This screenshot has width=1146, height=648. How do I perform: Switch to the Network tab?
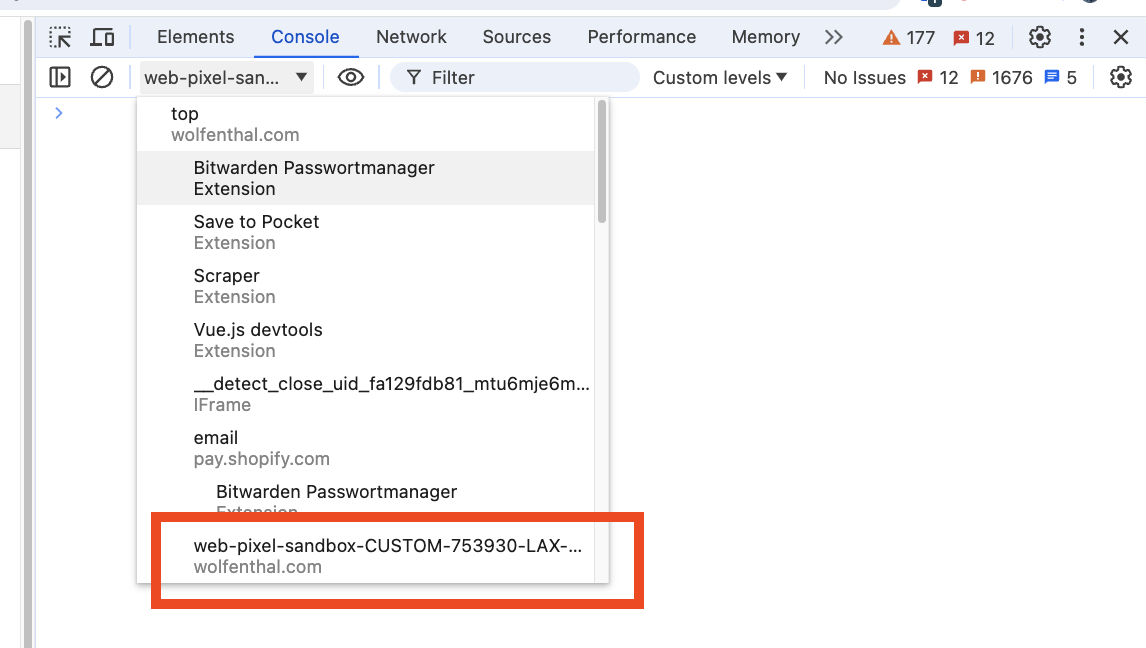[x=411, y=37]
